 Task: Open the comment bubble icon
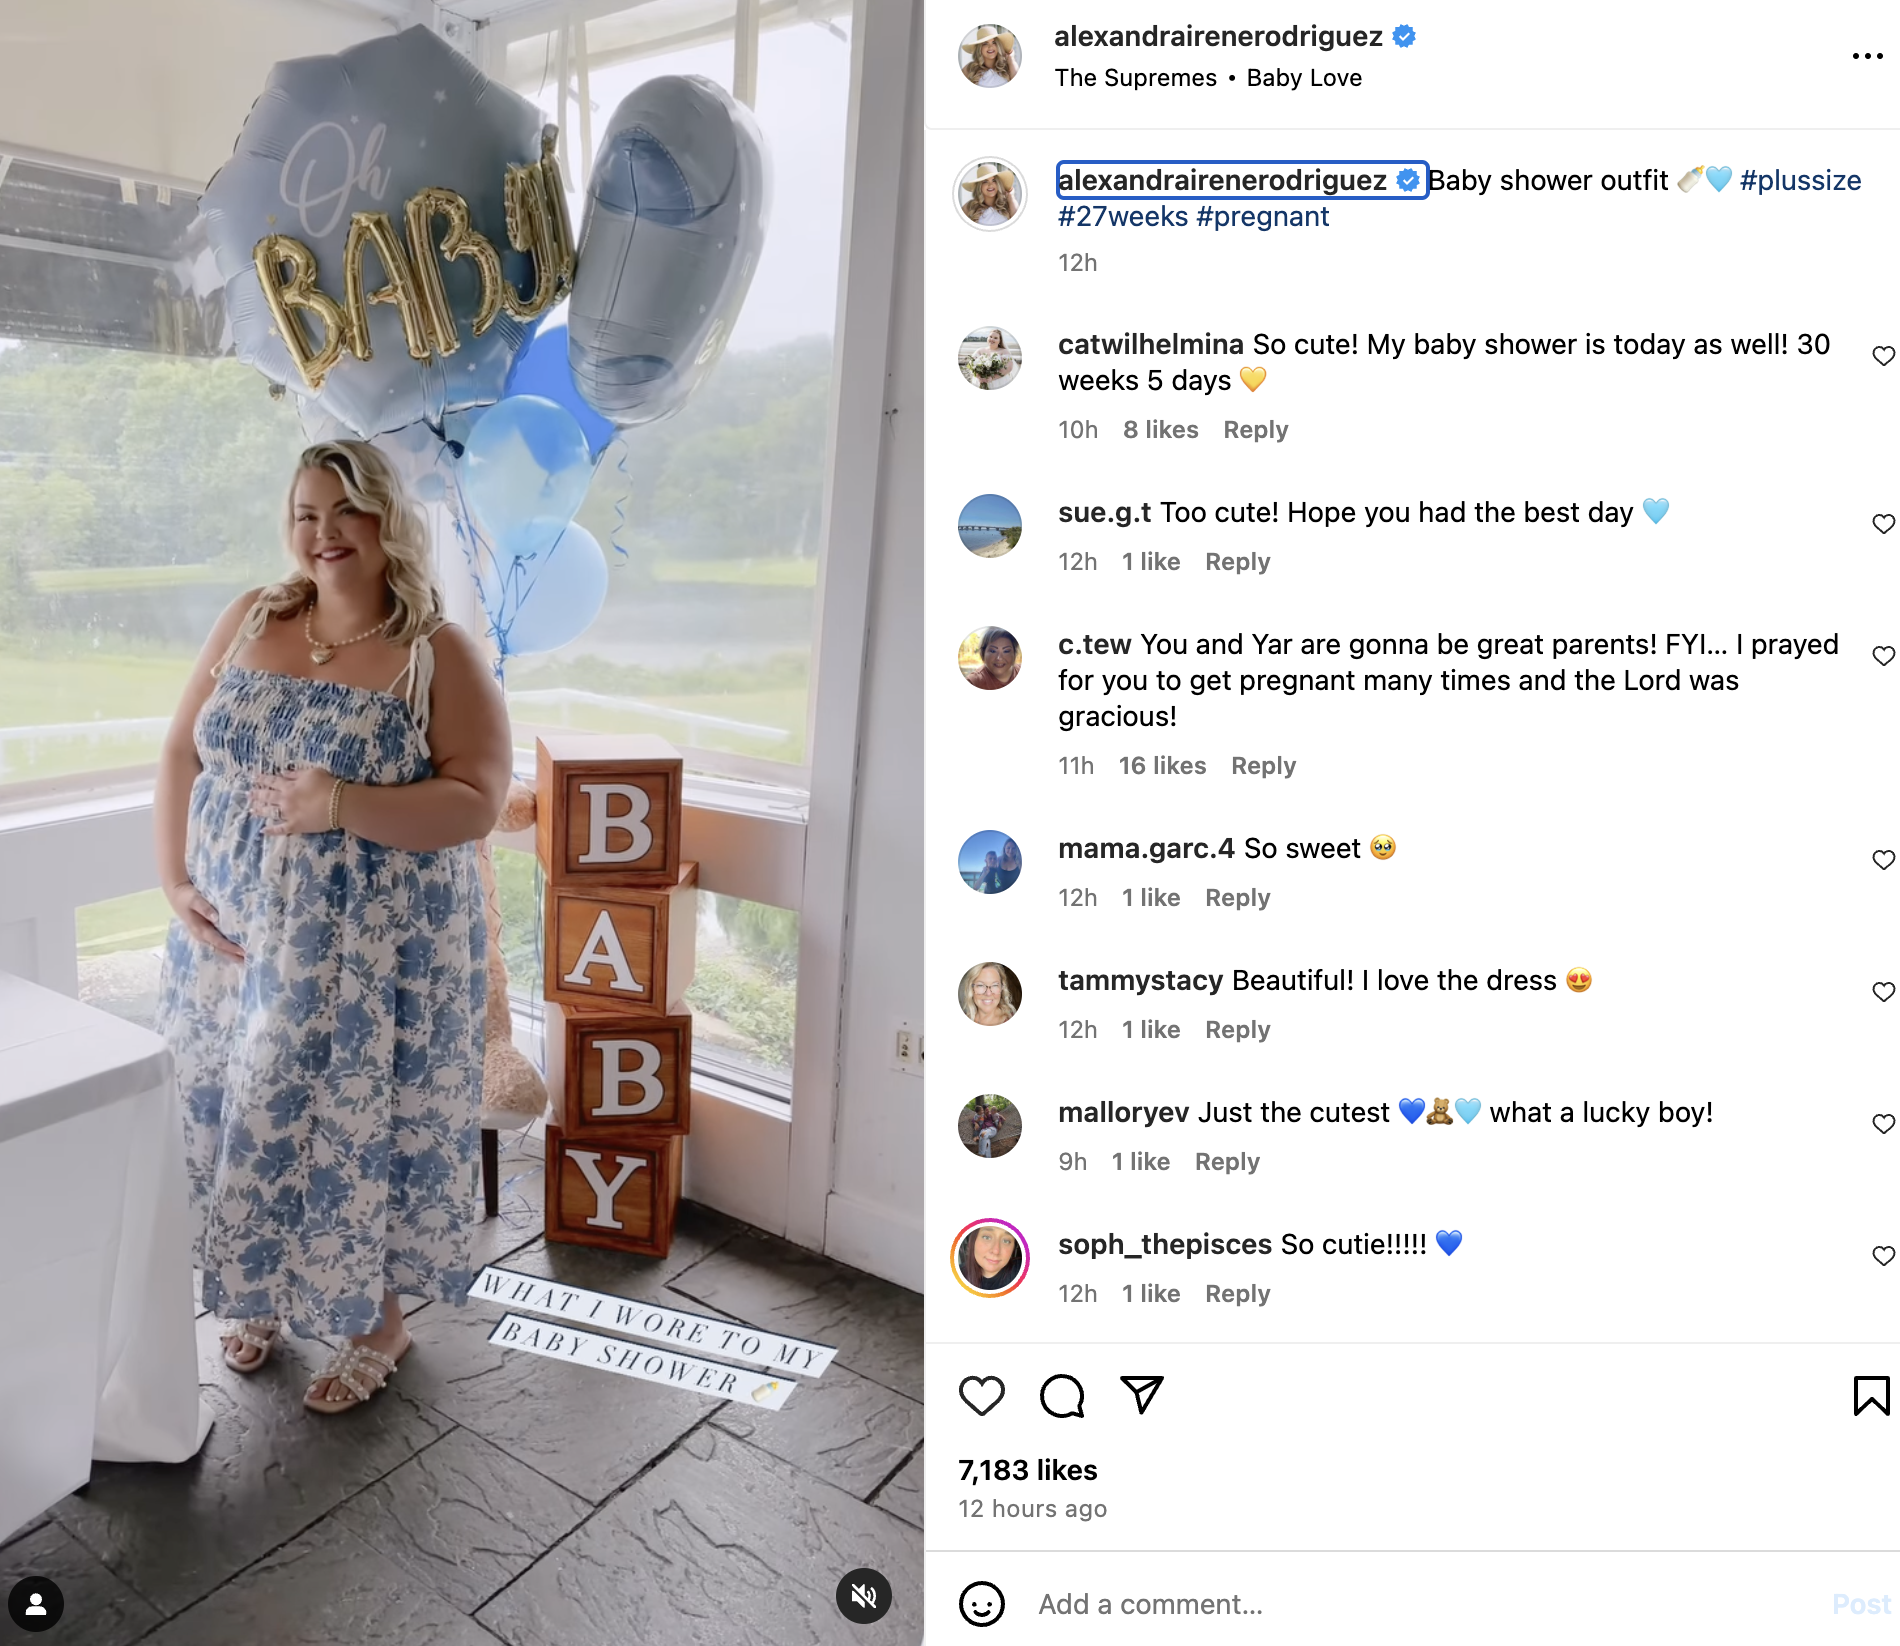pyautogui.click(x=1062, y=1396)
